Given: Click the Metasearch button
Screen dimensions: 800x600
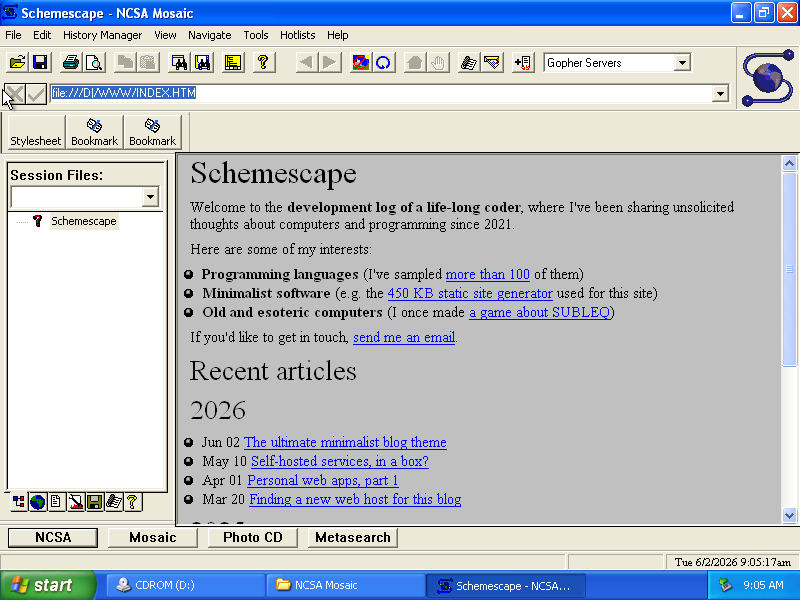Looking at the screenshot, I should click(353, 538).
